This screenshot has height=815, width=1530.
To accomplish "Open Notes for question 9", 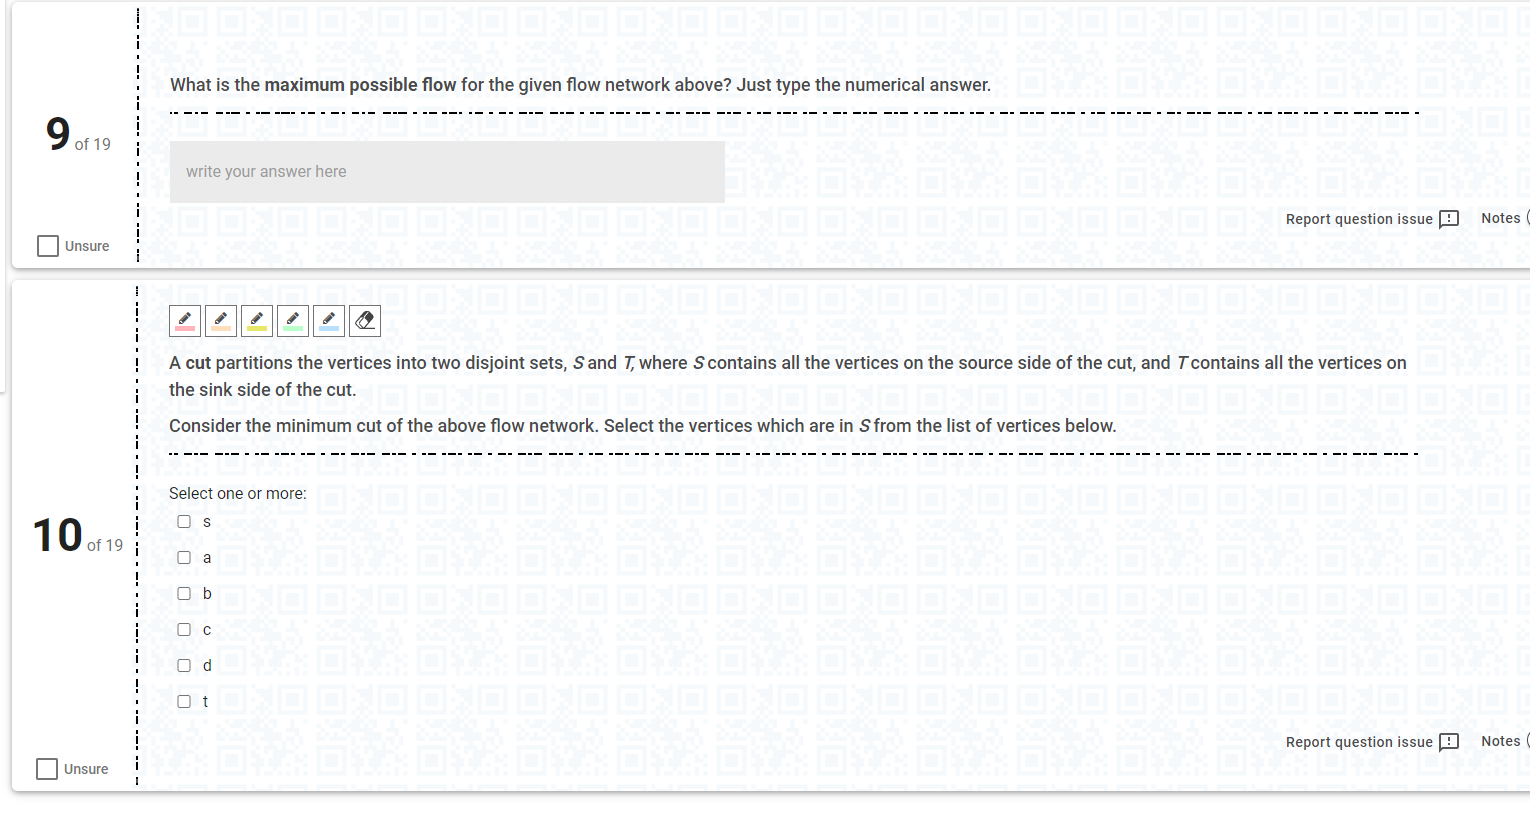I will click(x=1501, y=217).
